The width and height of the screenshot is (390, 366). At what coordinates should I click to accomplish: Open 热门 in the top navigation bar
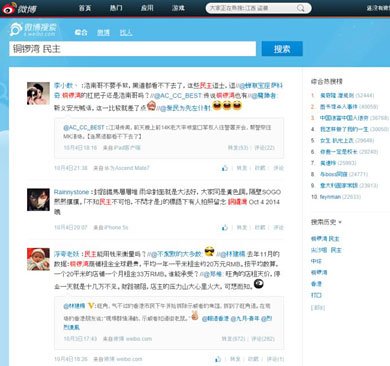pyautogui.click(x=116, y=8)
